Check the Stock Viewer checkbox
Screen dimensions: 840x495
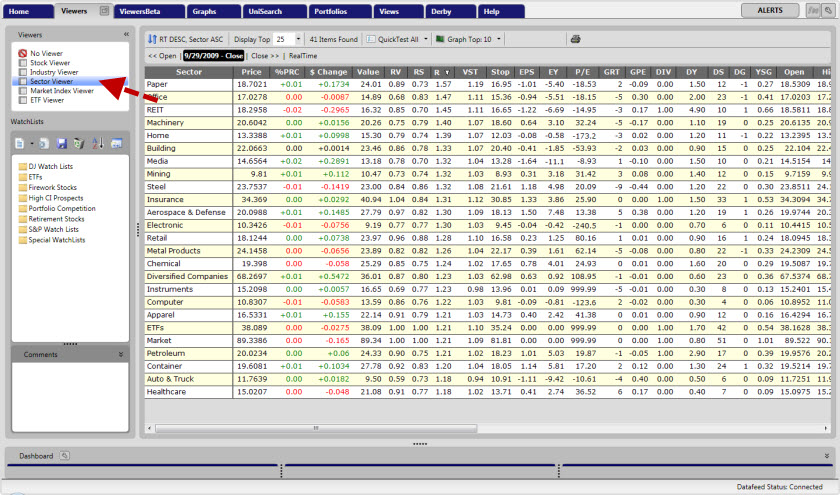point(23,63)
